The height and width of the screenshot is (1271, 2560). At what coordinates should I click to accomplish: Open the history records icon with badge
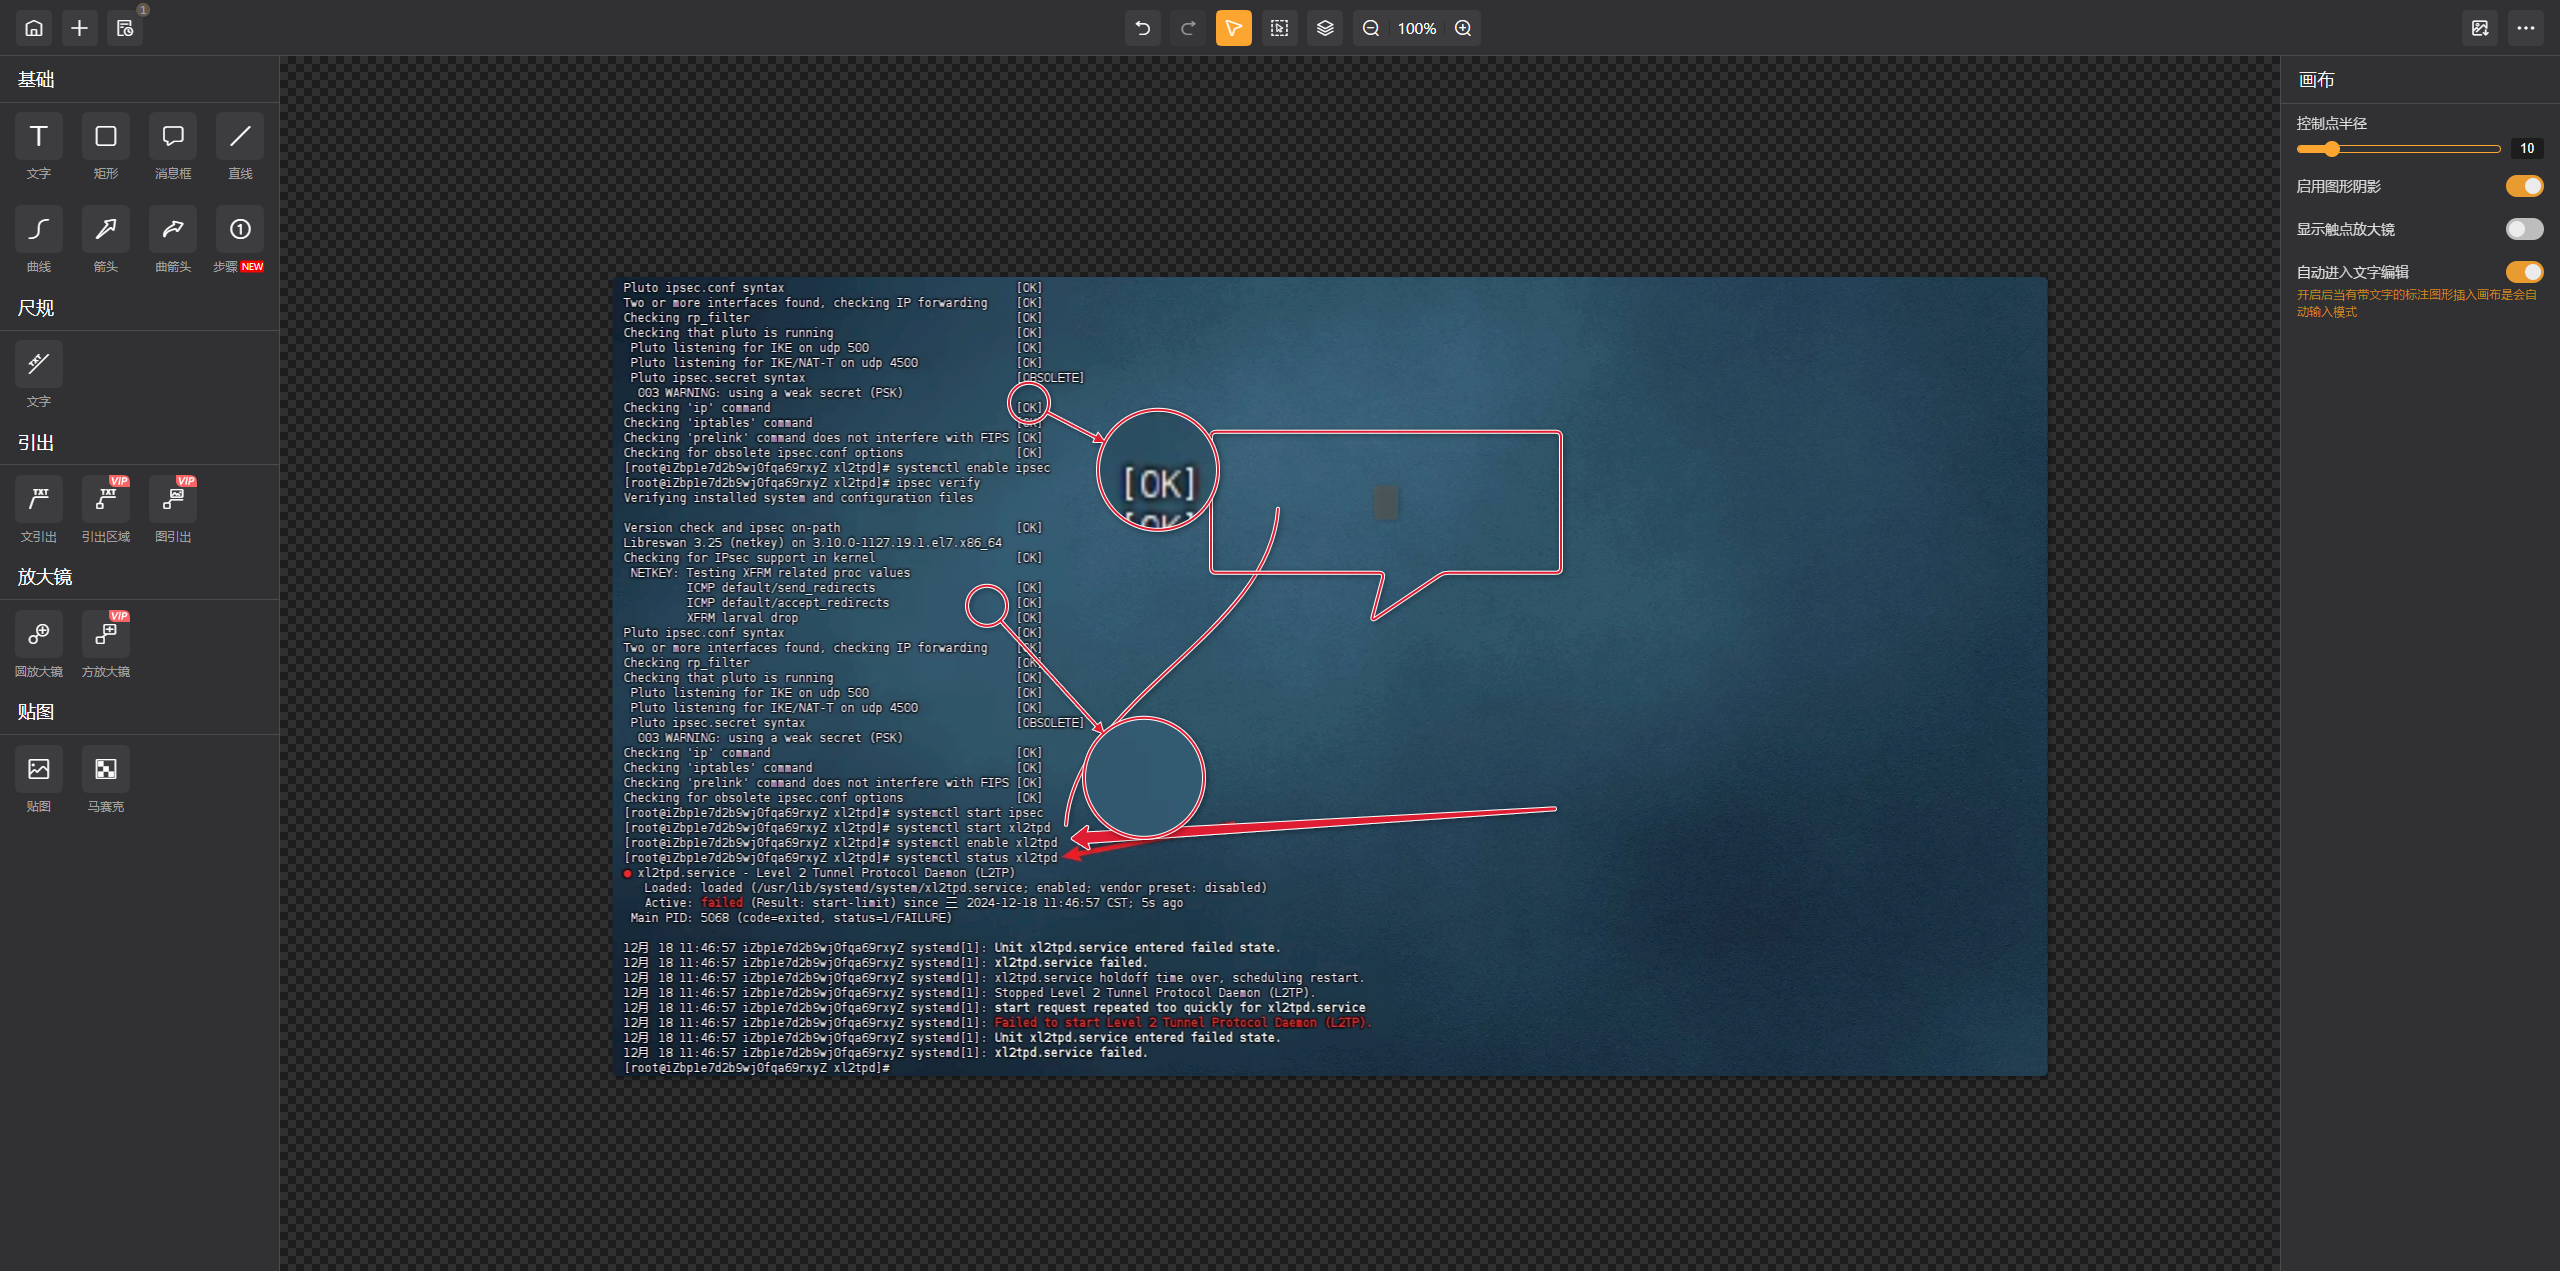126,28
